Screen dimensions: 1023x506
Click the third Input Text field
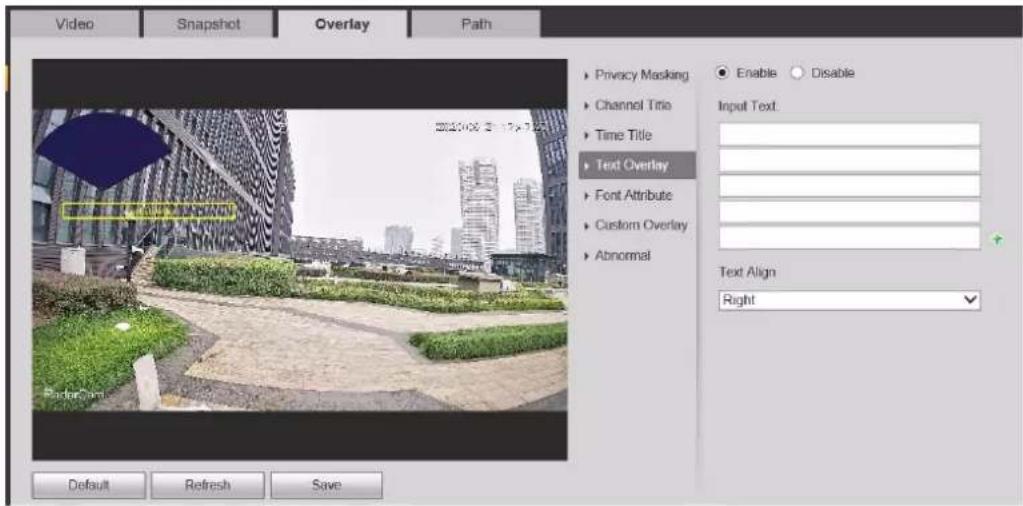pyautogui.click(x=849, y=186)
